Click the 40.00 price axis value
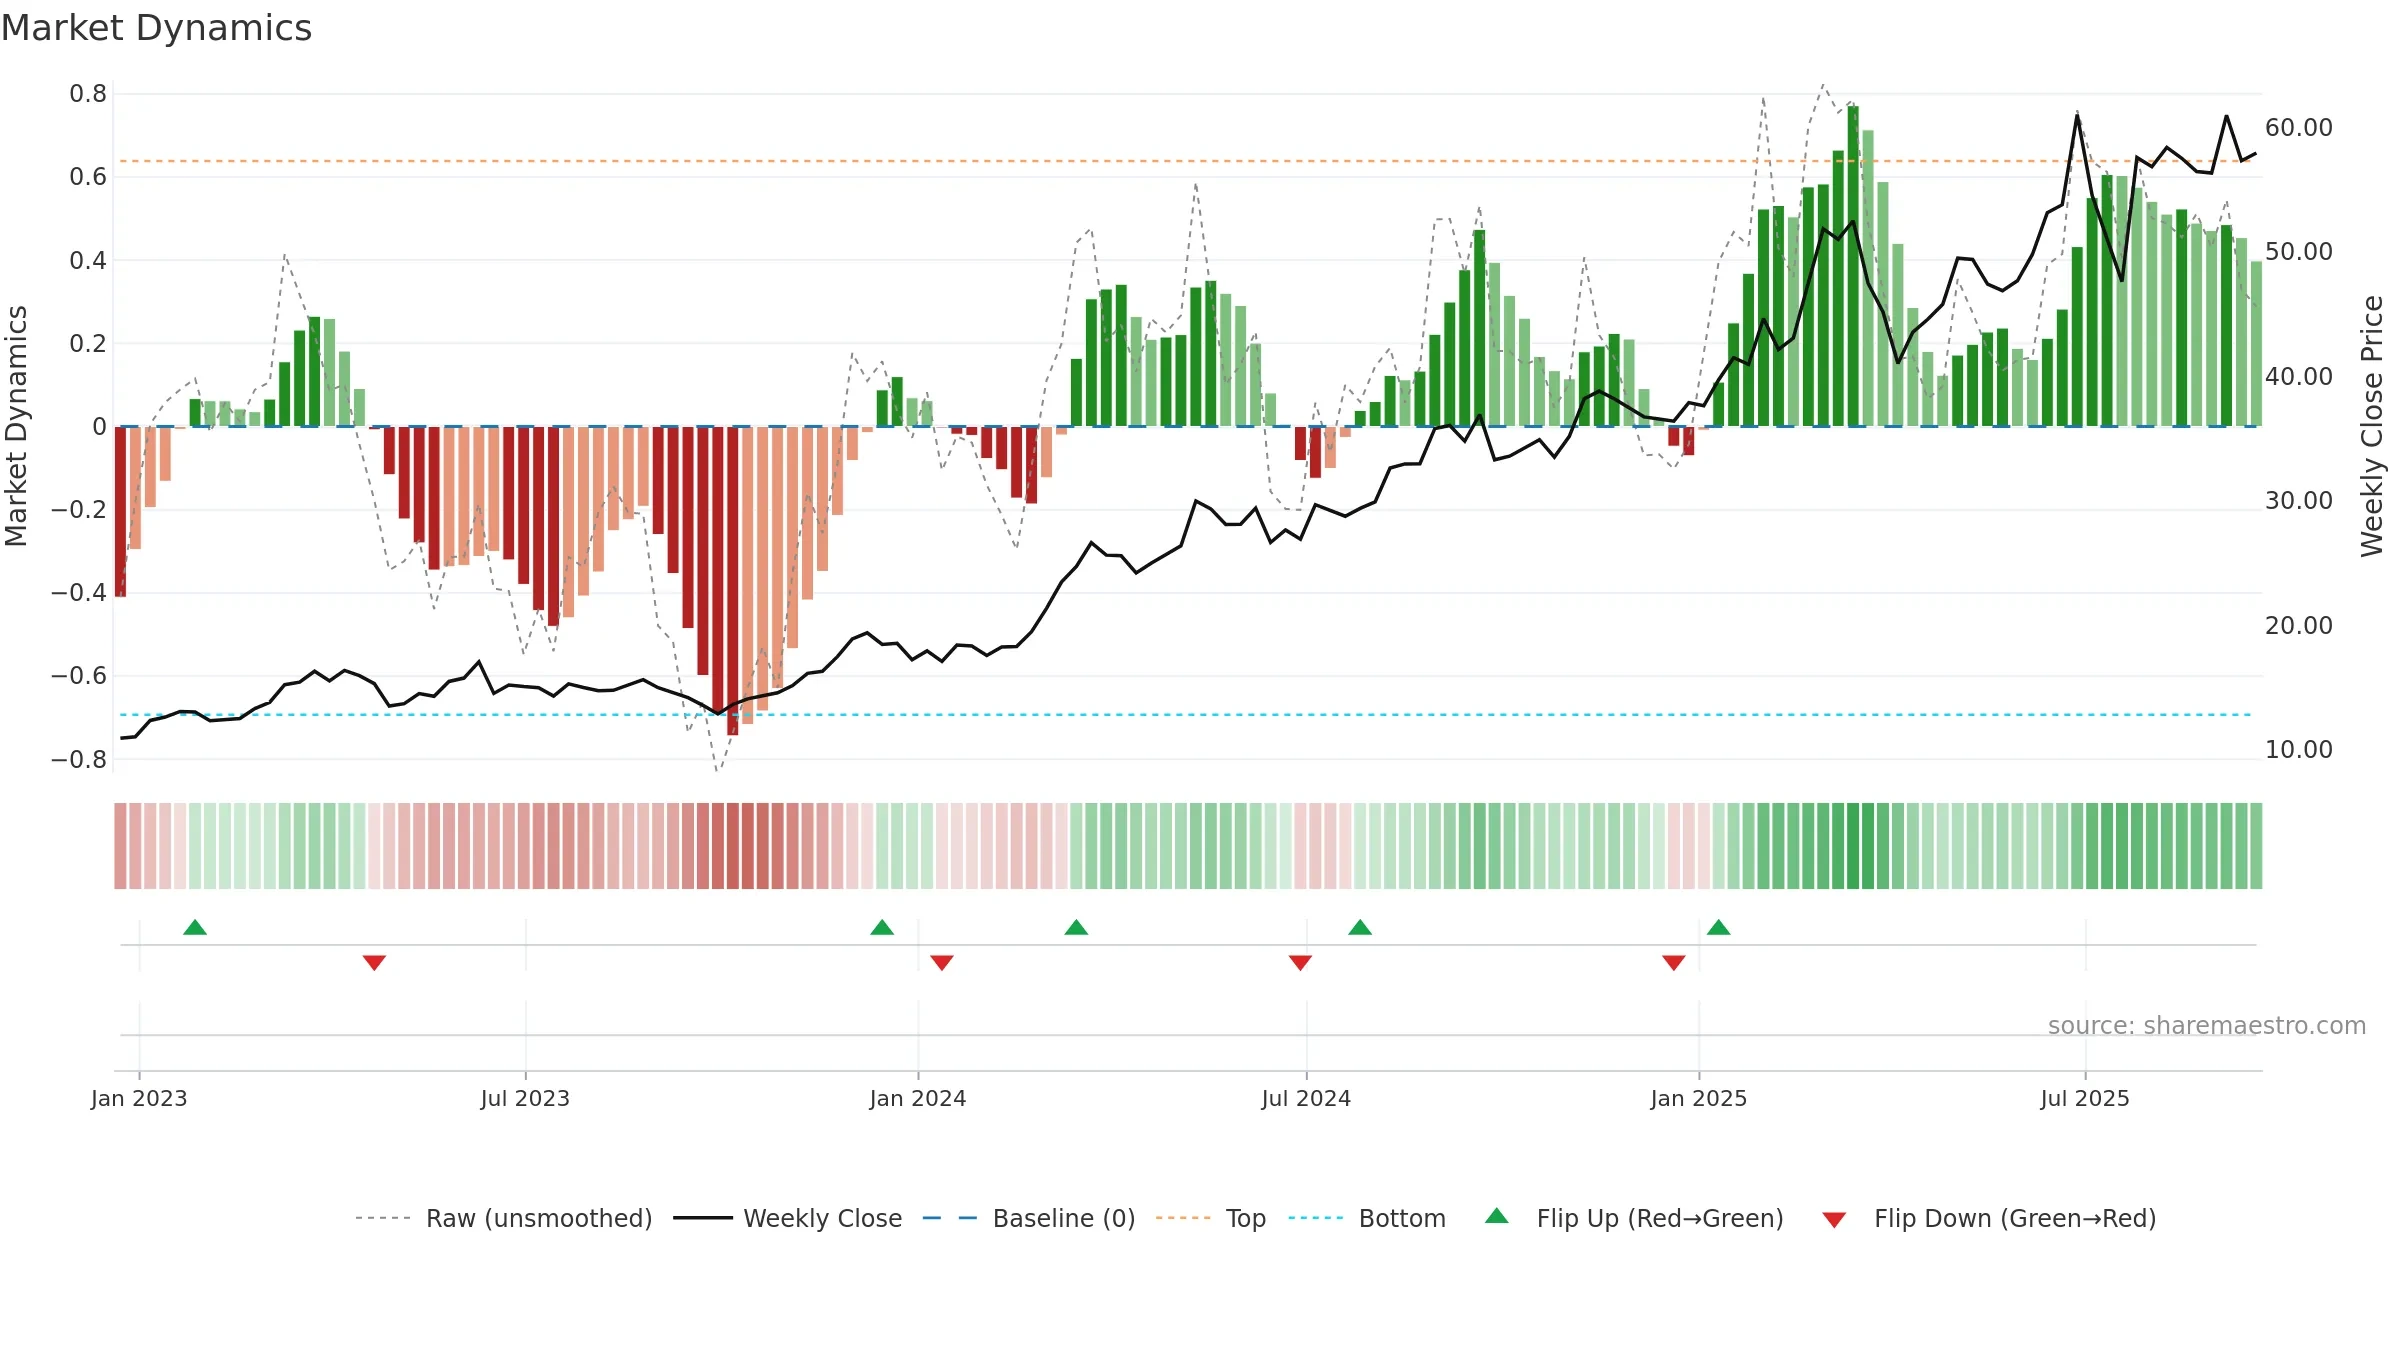Image resolution: width=2400 pixels, height=1350 pixels. point(2298,377)
